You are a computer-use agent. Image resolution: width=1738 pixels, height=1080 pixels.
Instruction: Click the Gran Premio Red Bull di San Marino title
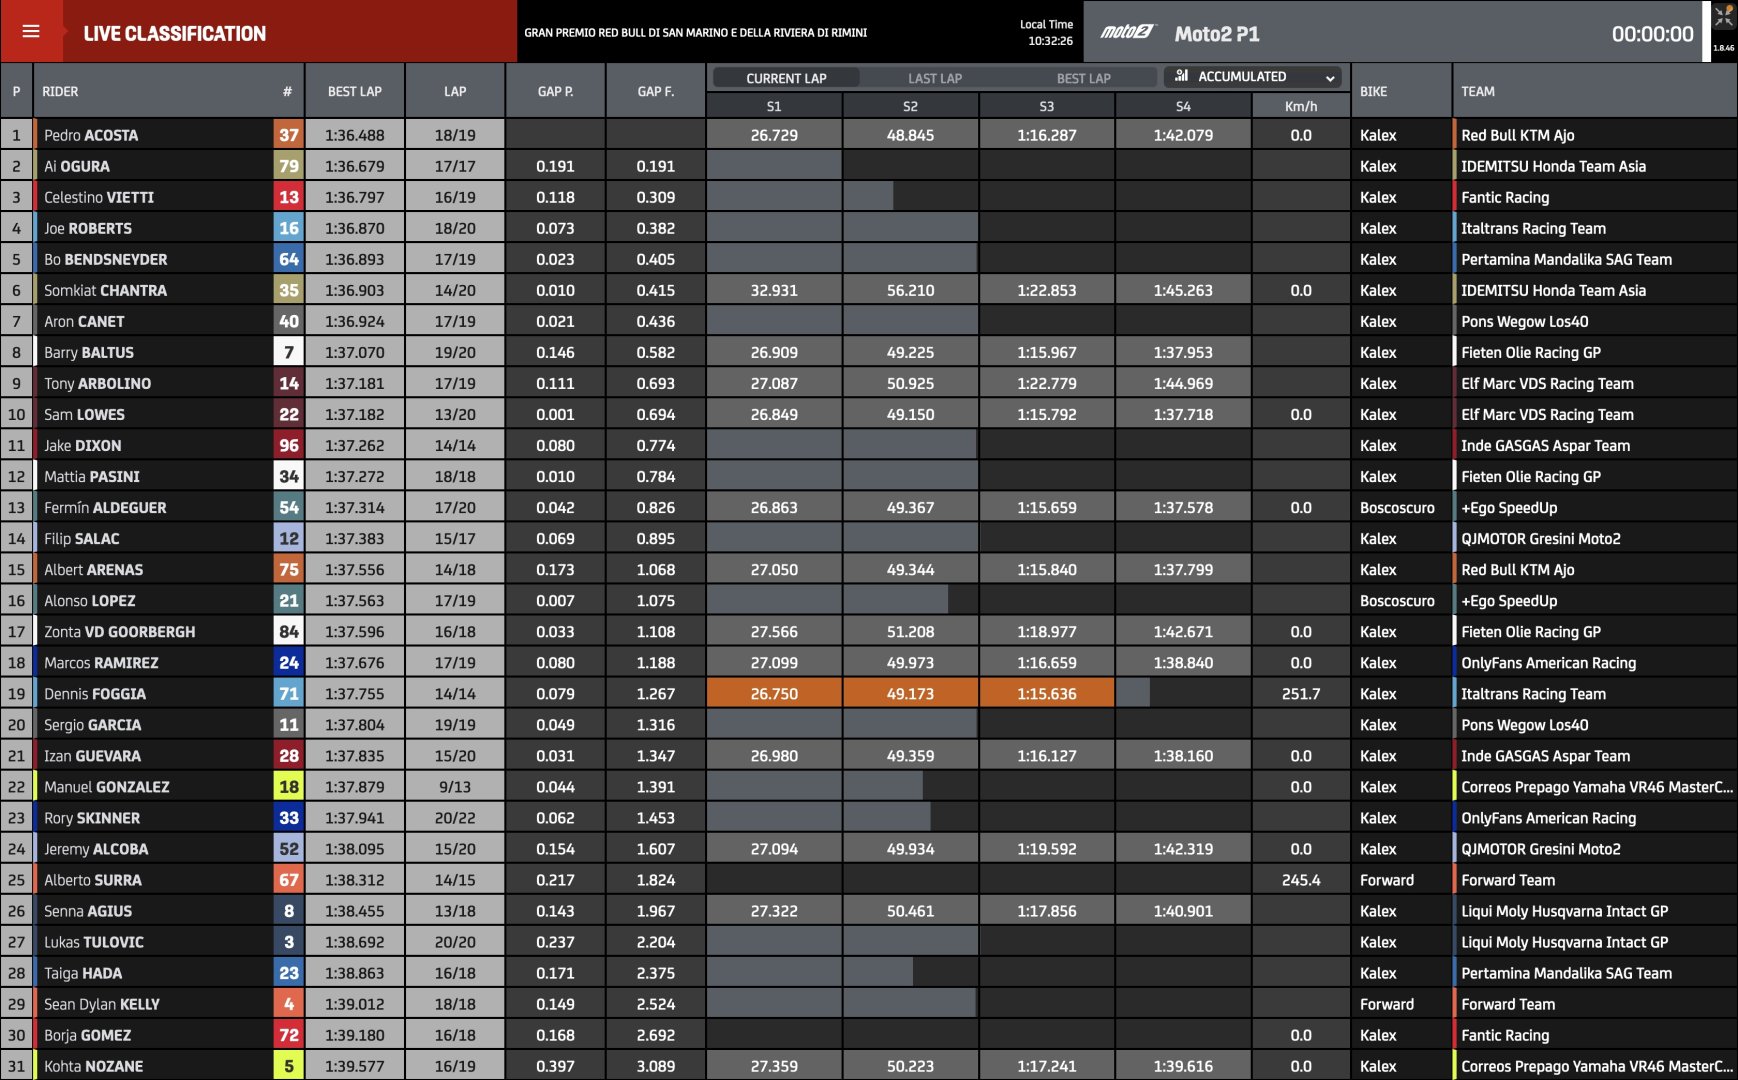pos(695,32)
